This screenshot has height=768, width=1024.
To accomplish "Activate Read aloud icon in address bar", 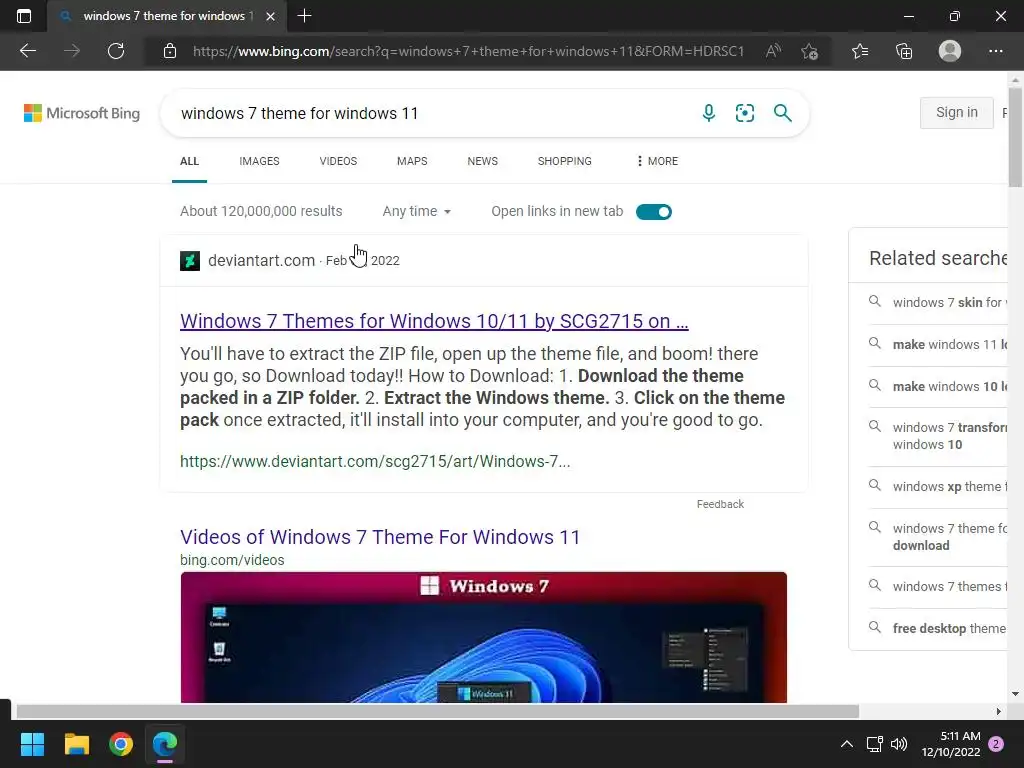I will click(x=773, y=51).
